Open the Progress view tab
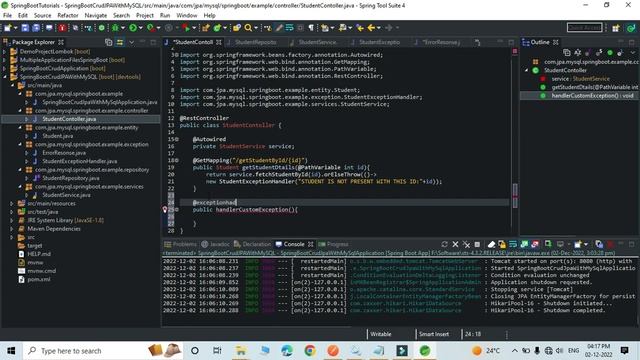Image resolution: width=640 pixels, height=360 pixels. point(333,244)
